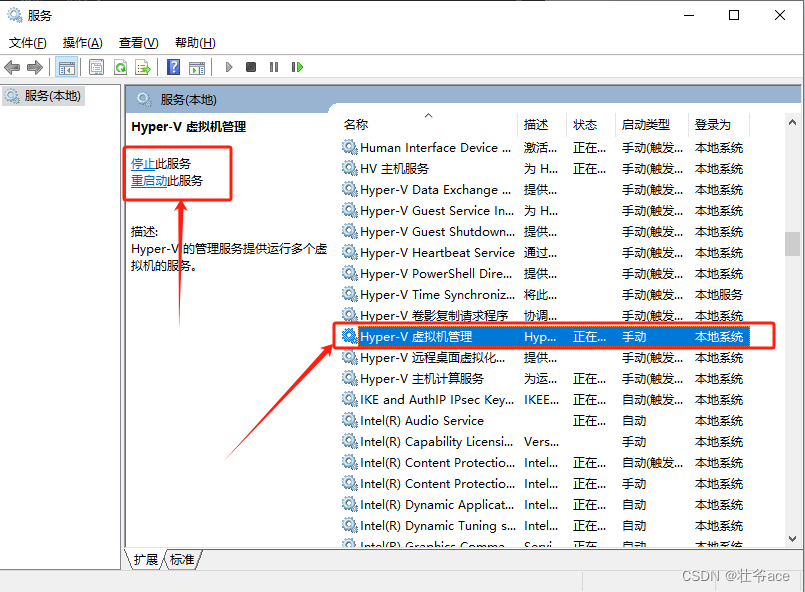Select the HV 主机服务 row
805x592 pixels.
pos(545,169)
